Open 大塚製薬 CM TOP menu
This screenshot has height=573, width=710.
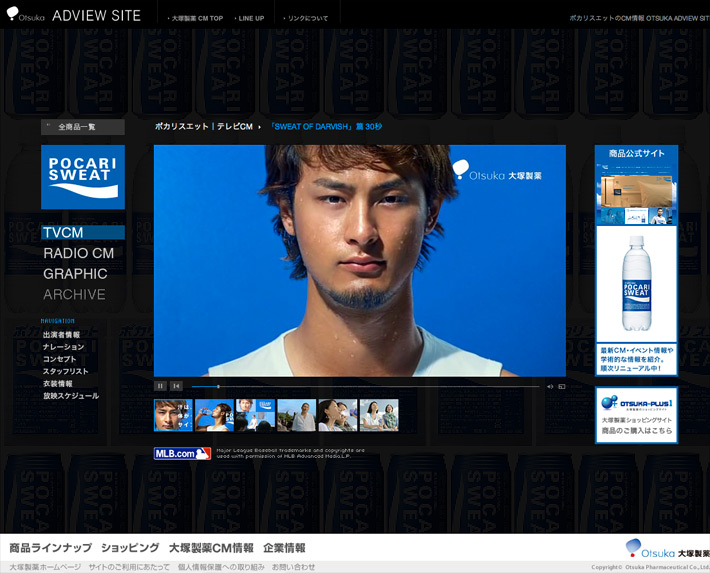click(196, 19)
